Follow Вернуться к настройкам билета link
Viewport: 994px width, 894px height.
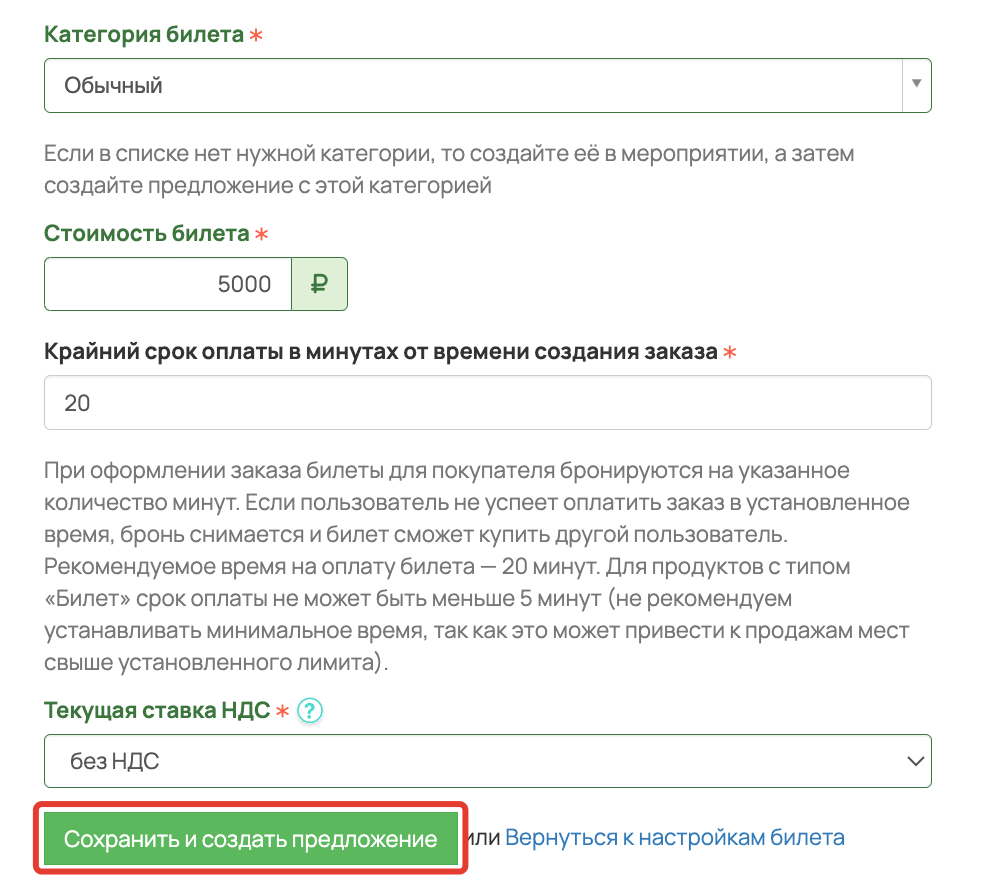coord(674,838)
